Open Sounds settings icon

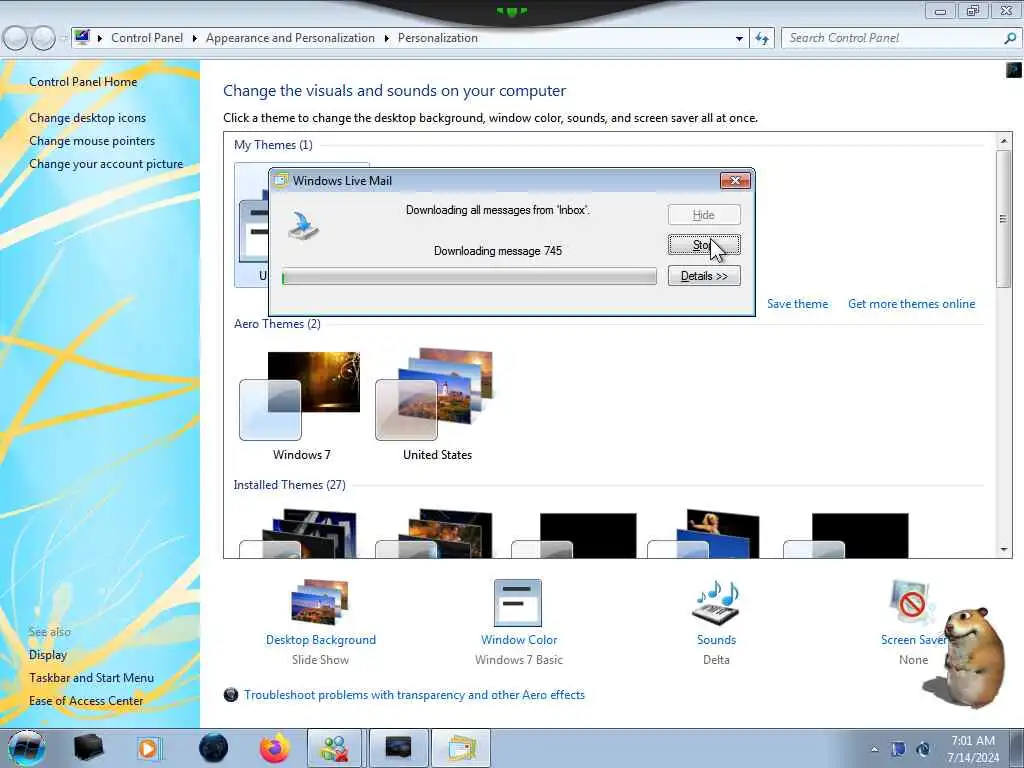pyautogui.click(x=716, y=602)
